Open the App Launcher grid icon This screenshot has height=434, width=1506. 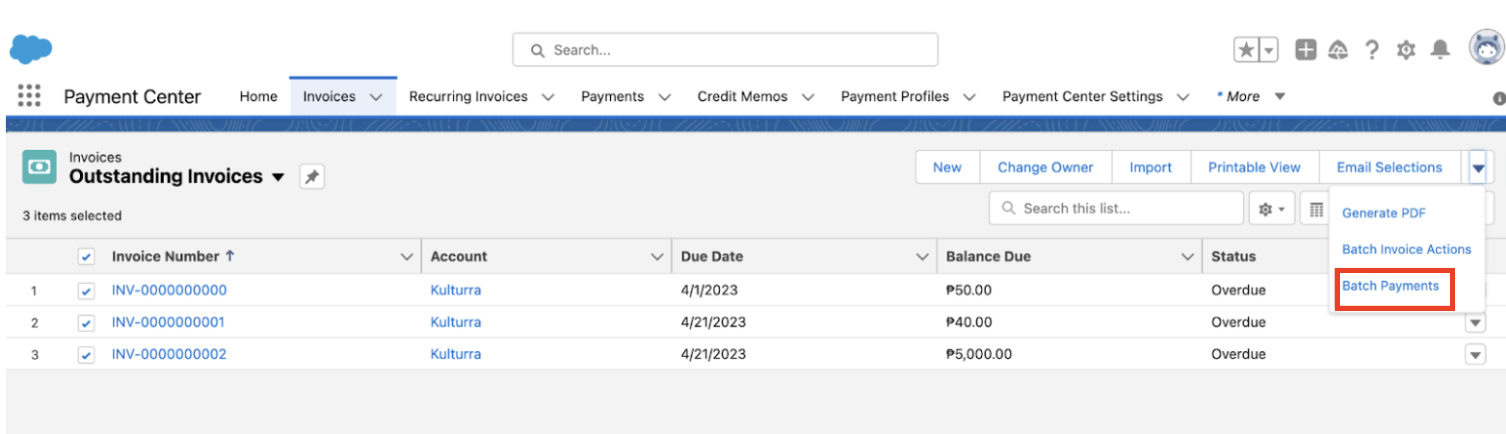click(29, 96)
